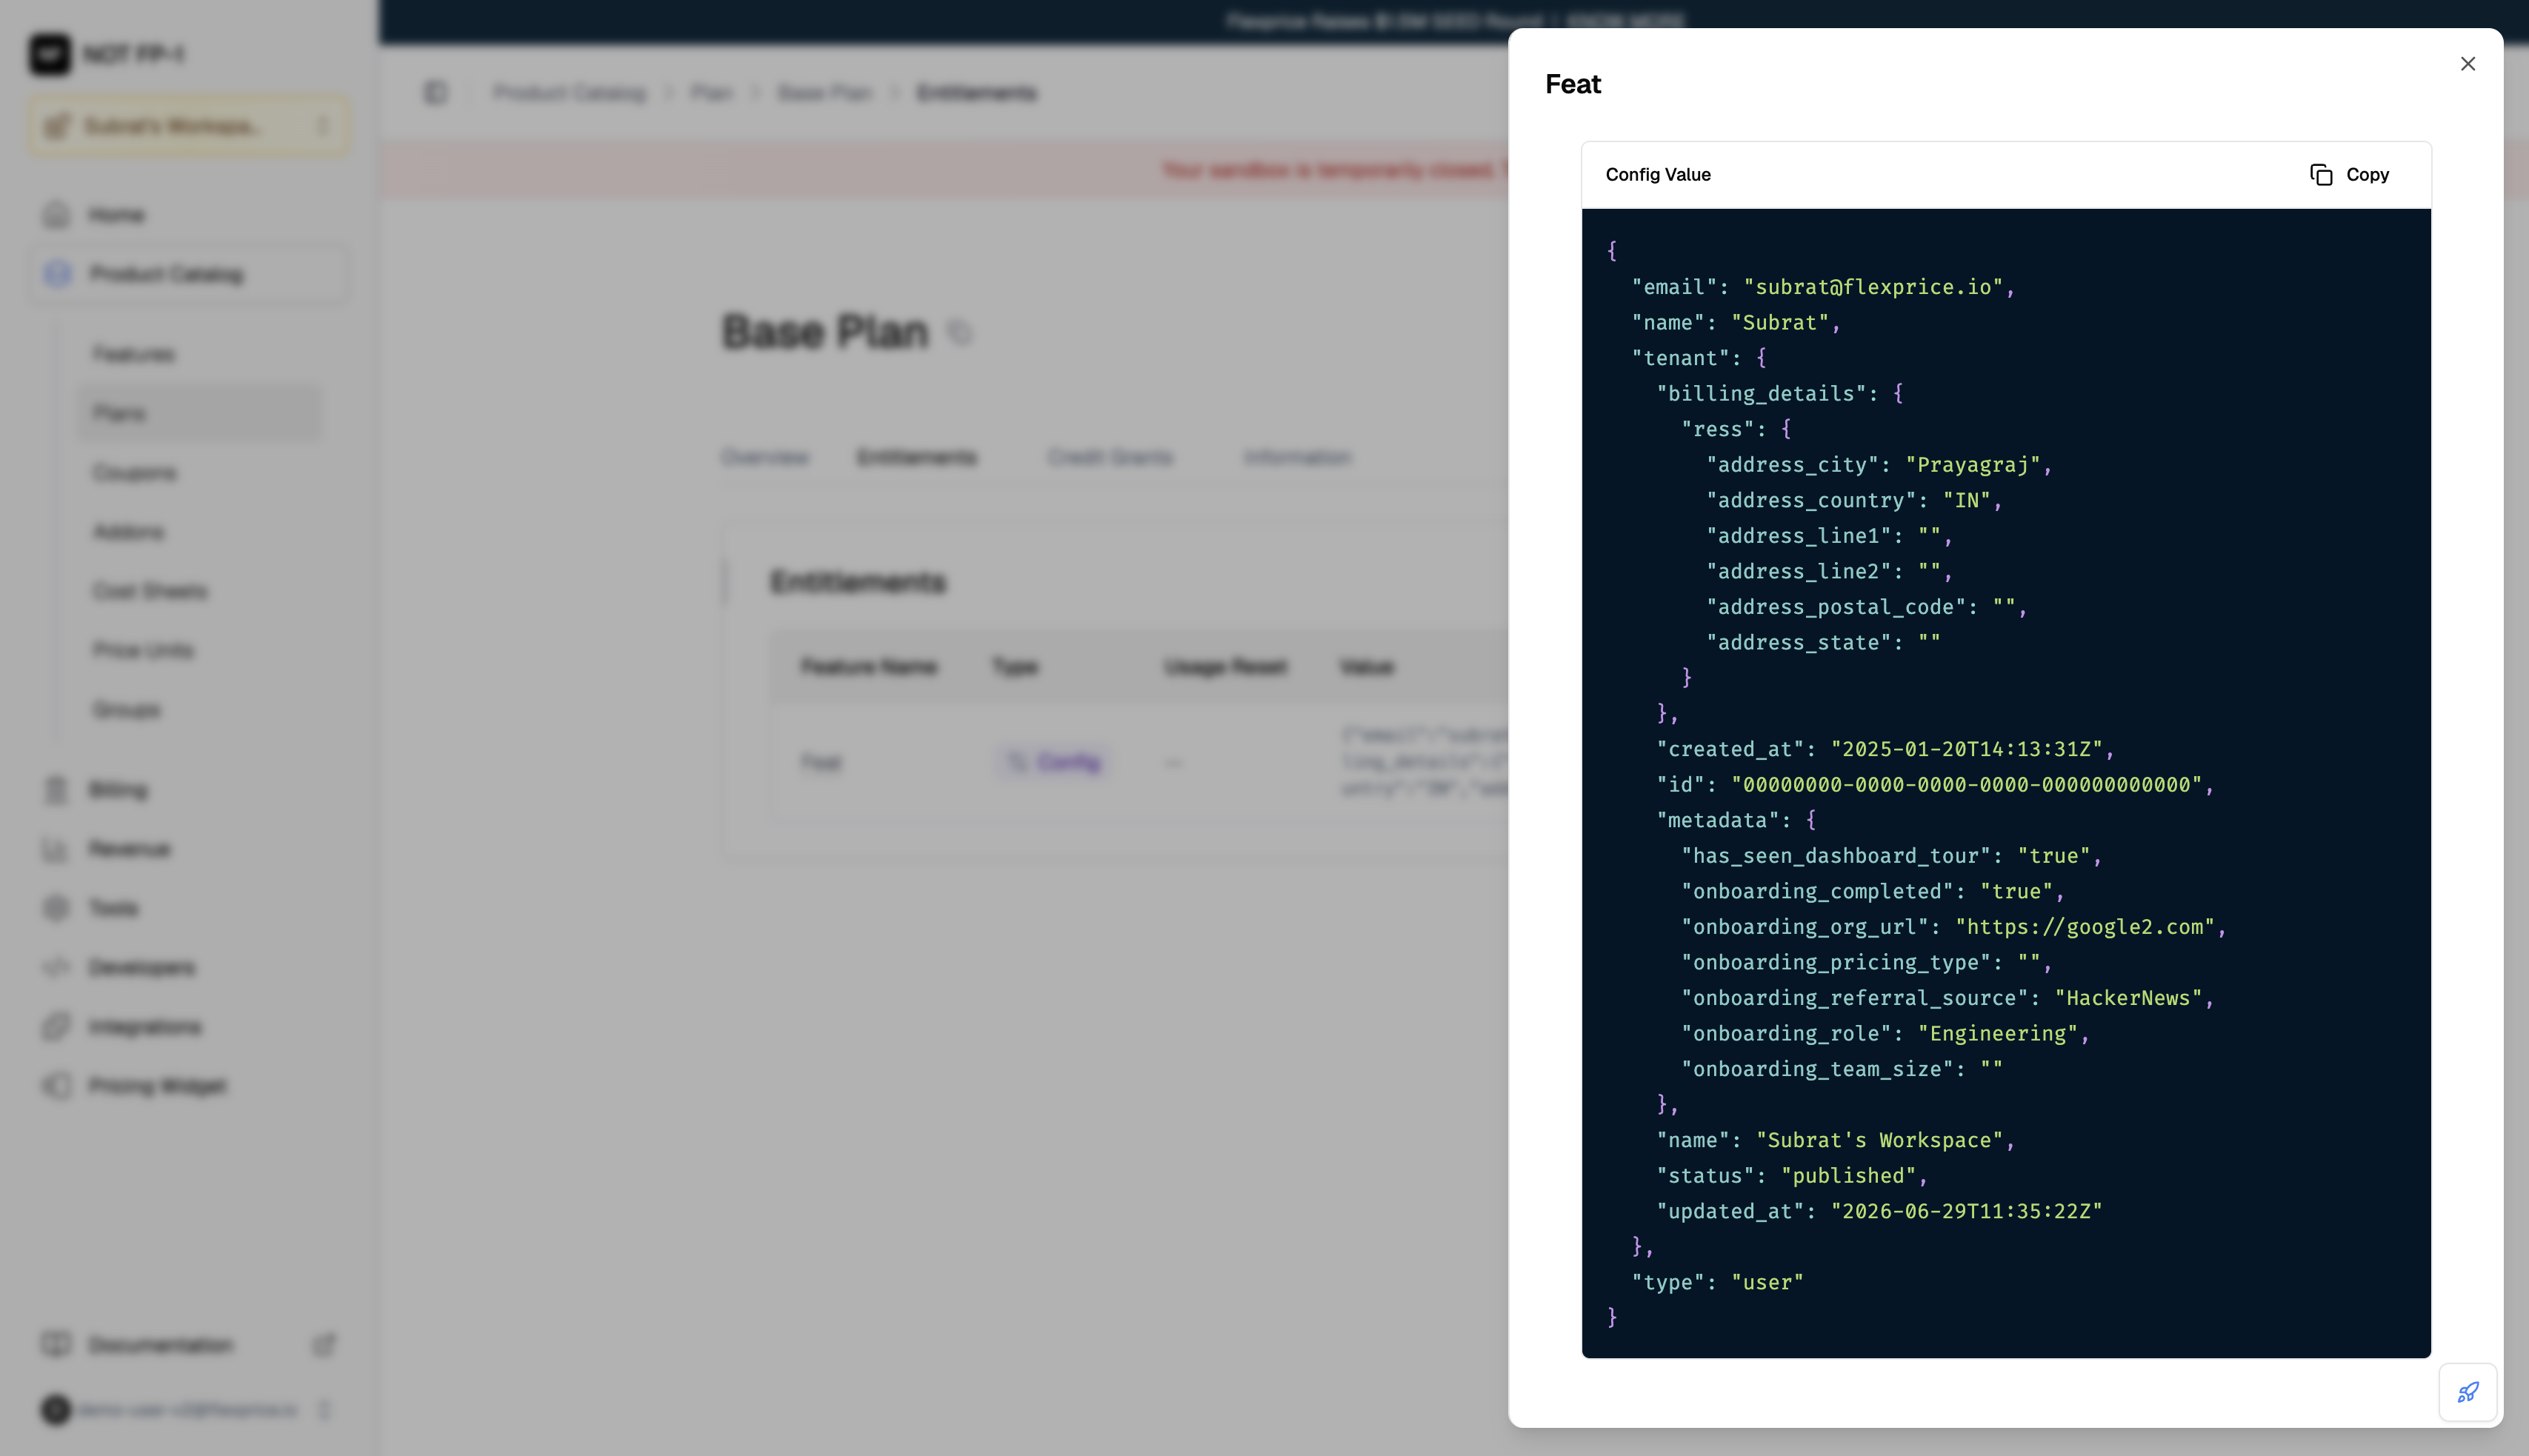Screen dimensions: 2529x1456
Task: Click the updated_at timestamp value
Action: (x=1966, y=1211)
